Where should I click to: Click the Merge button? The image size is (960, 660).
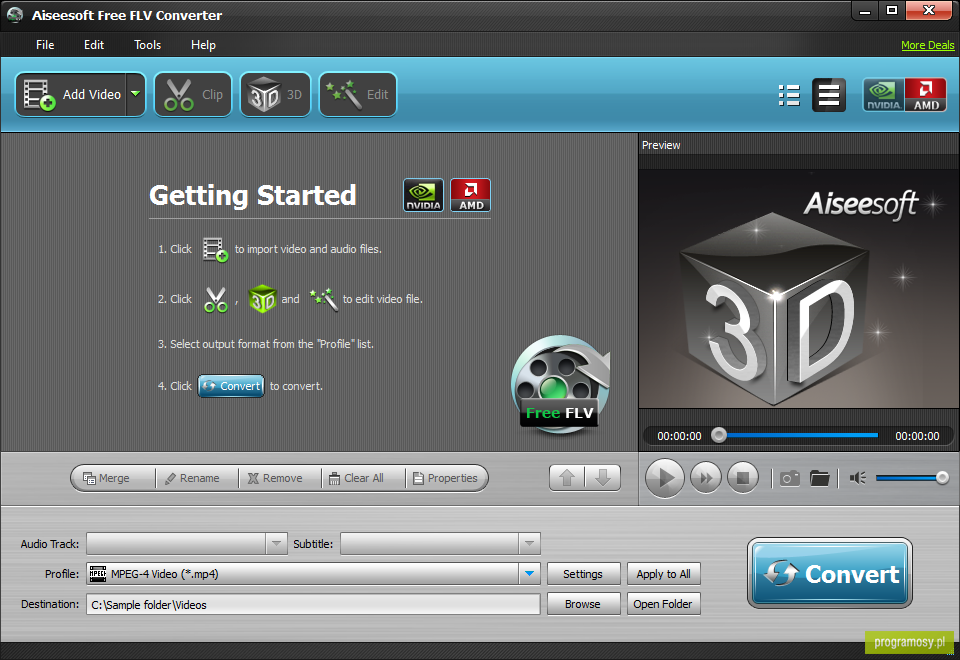[112, 478]
